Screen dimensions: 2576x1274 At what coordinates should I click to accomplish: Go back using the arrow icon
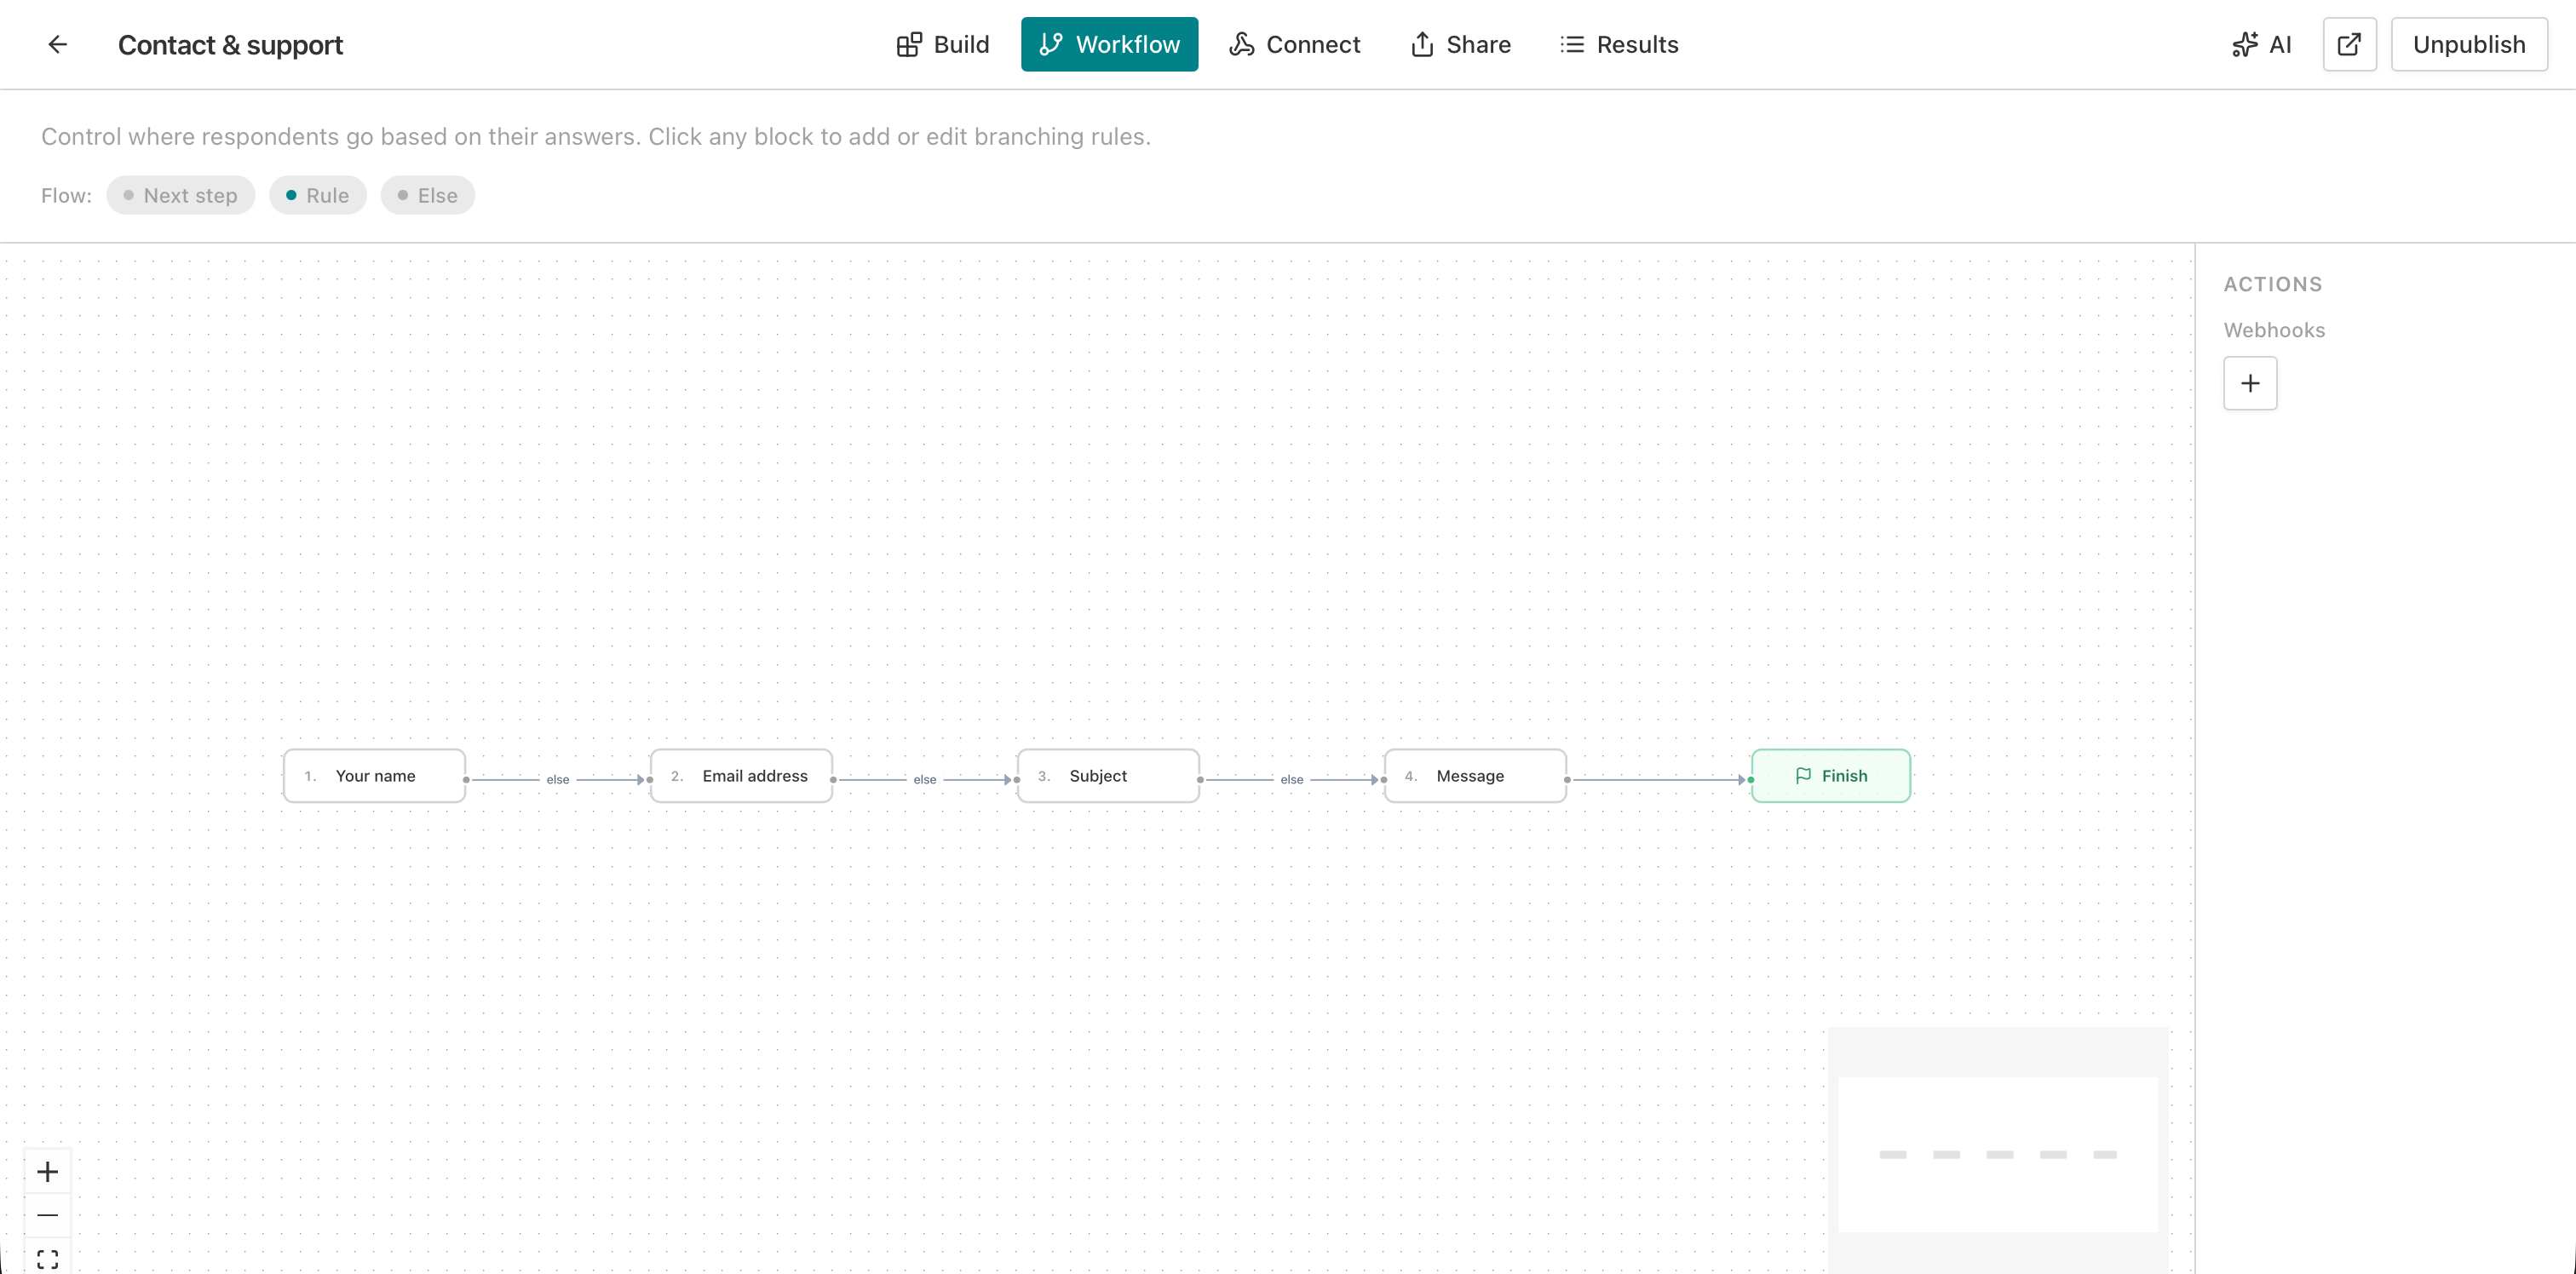pyautogui.click(x=57, y=44)
